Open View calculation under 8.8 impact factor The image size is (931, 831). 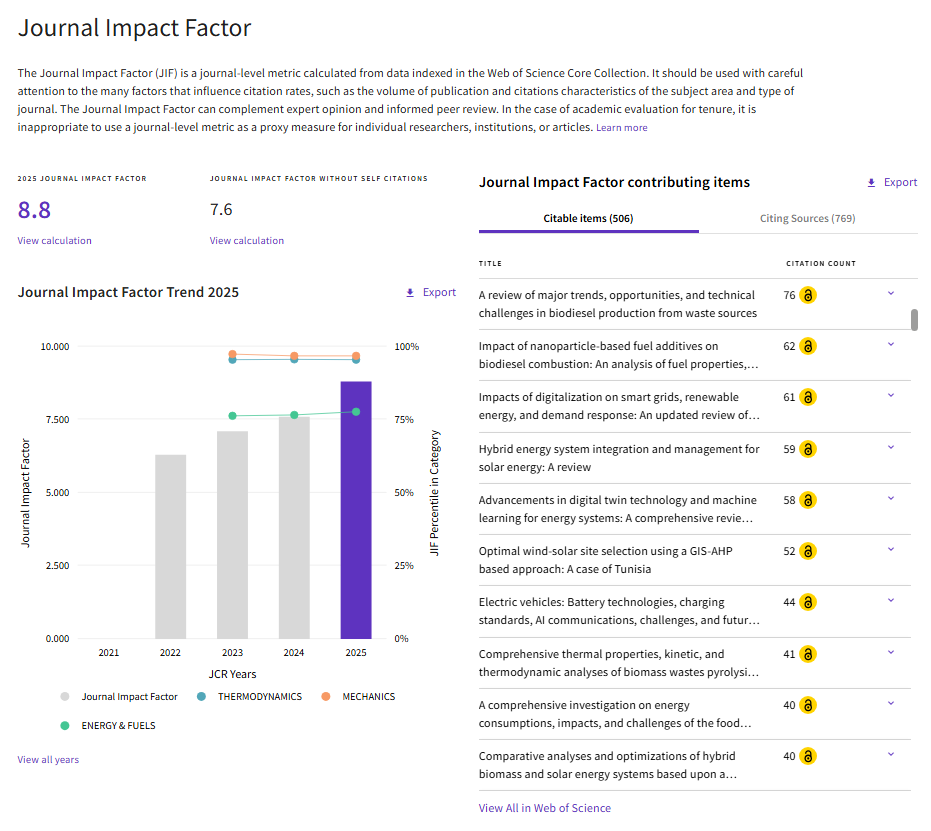[55, 240]
